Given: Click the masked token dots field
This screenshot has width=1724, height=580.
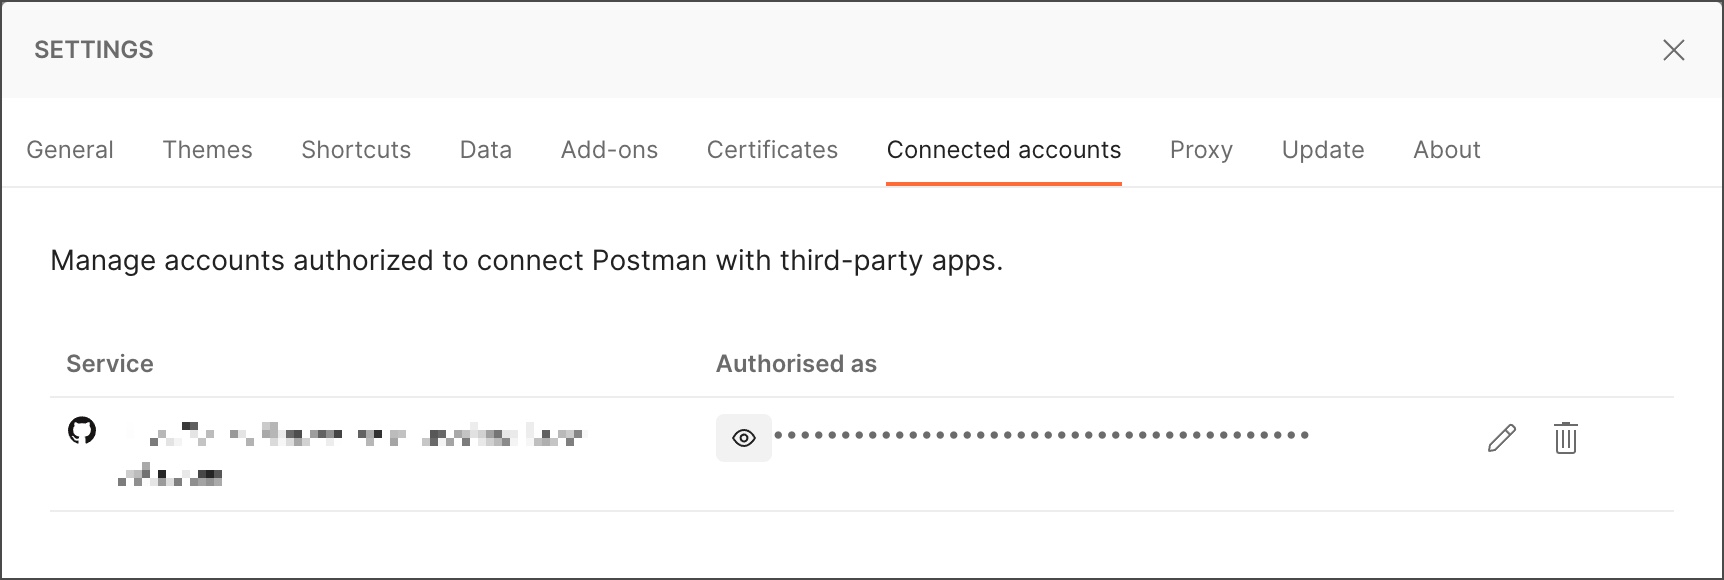Looking at the screenshot, I should tap(1041, 435).
